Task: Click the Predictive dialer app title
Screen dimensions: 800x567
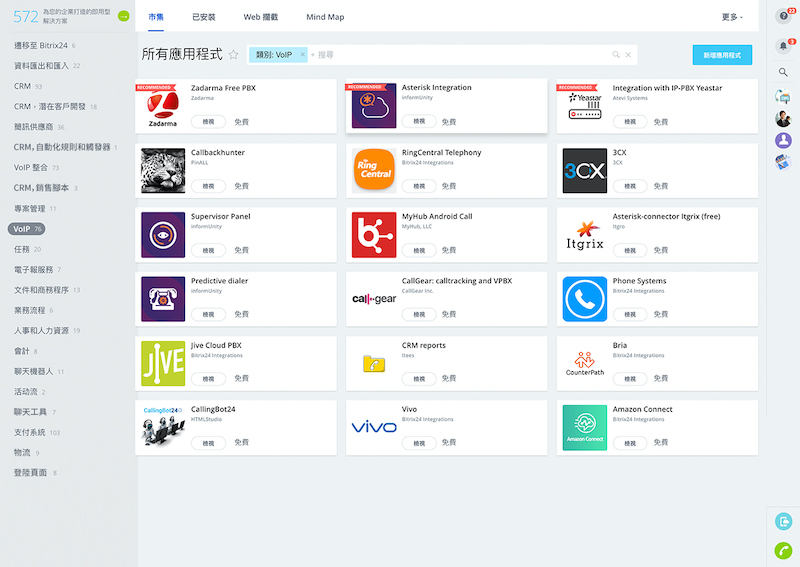Action: tap(219, 281)
